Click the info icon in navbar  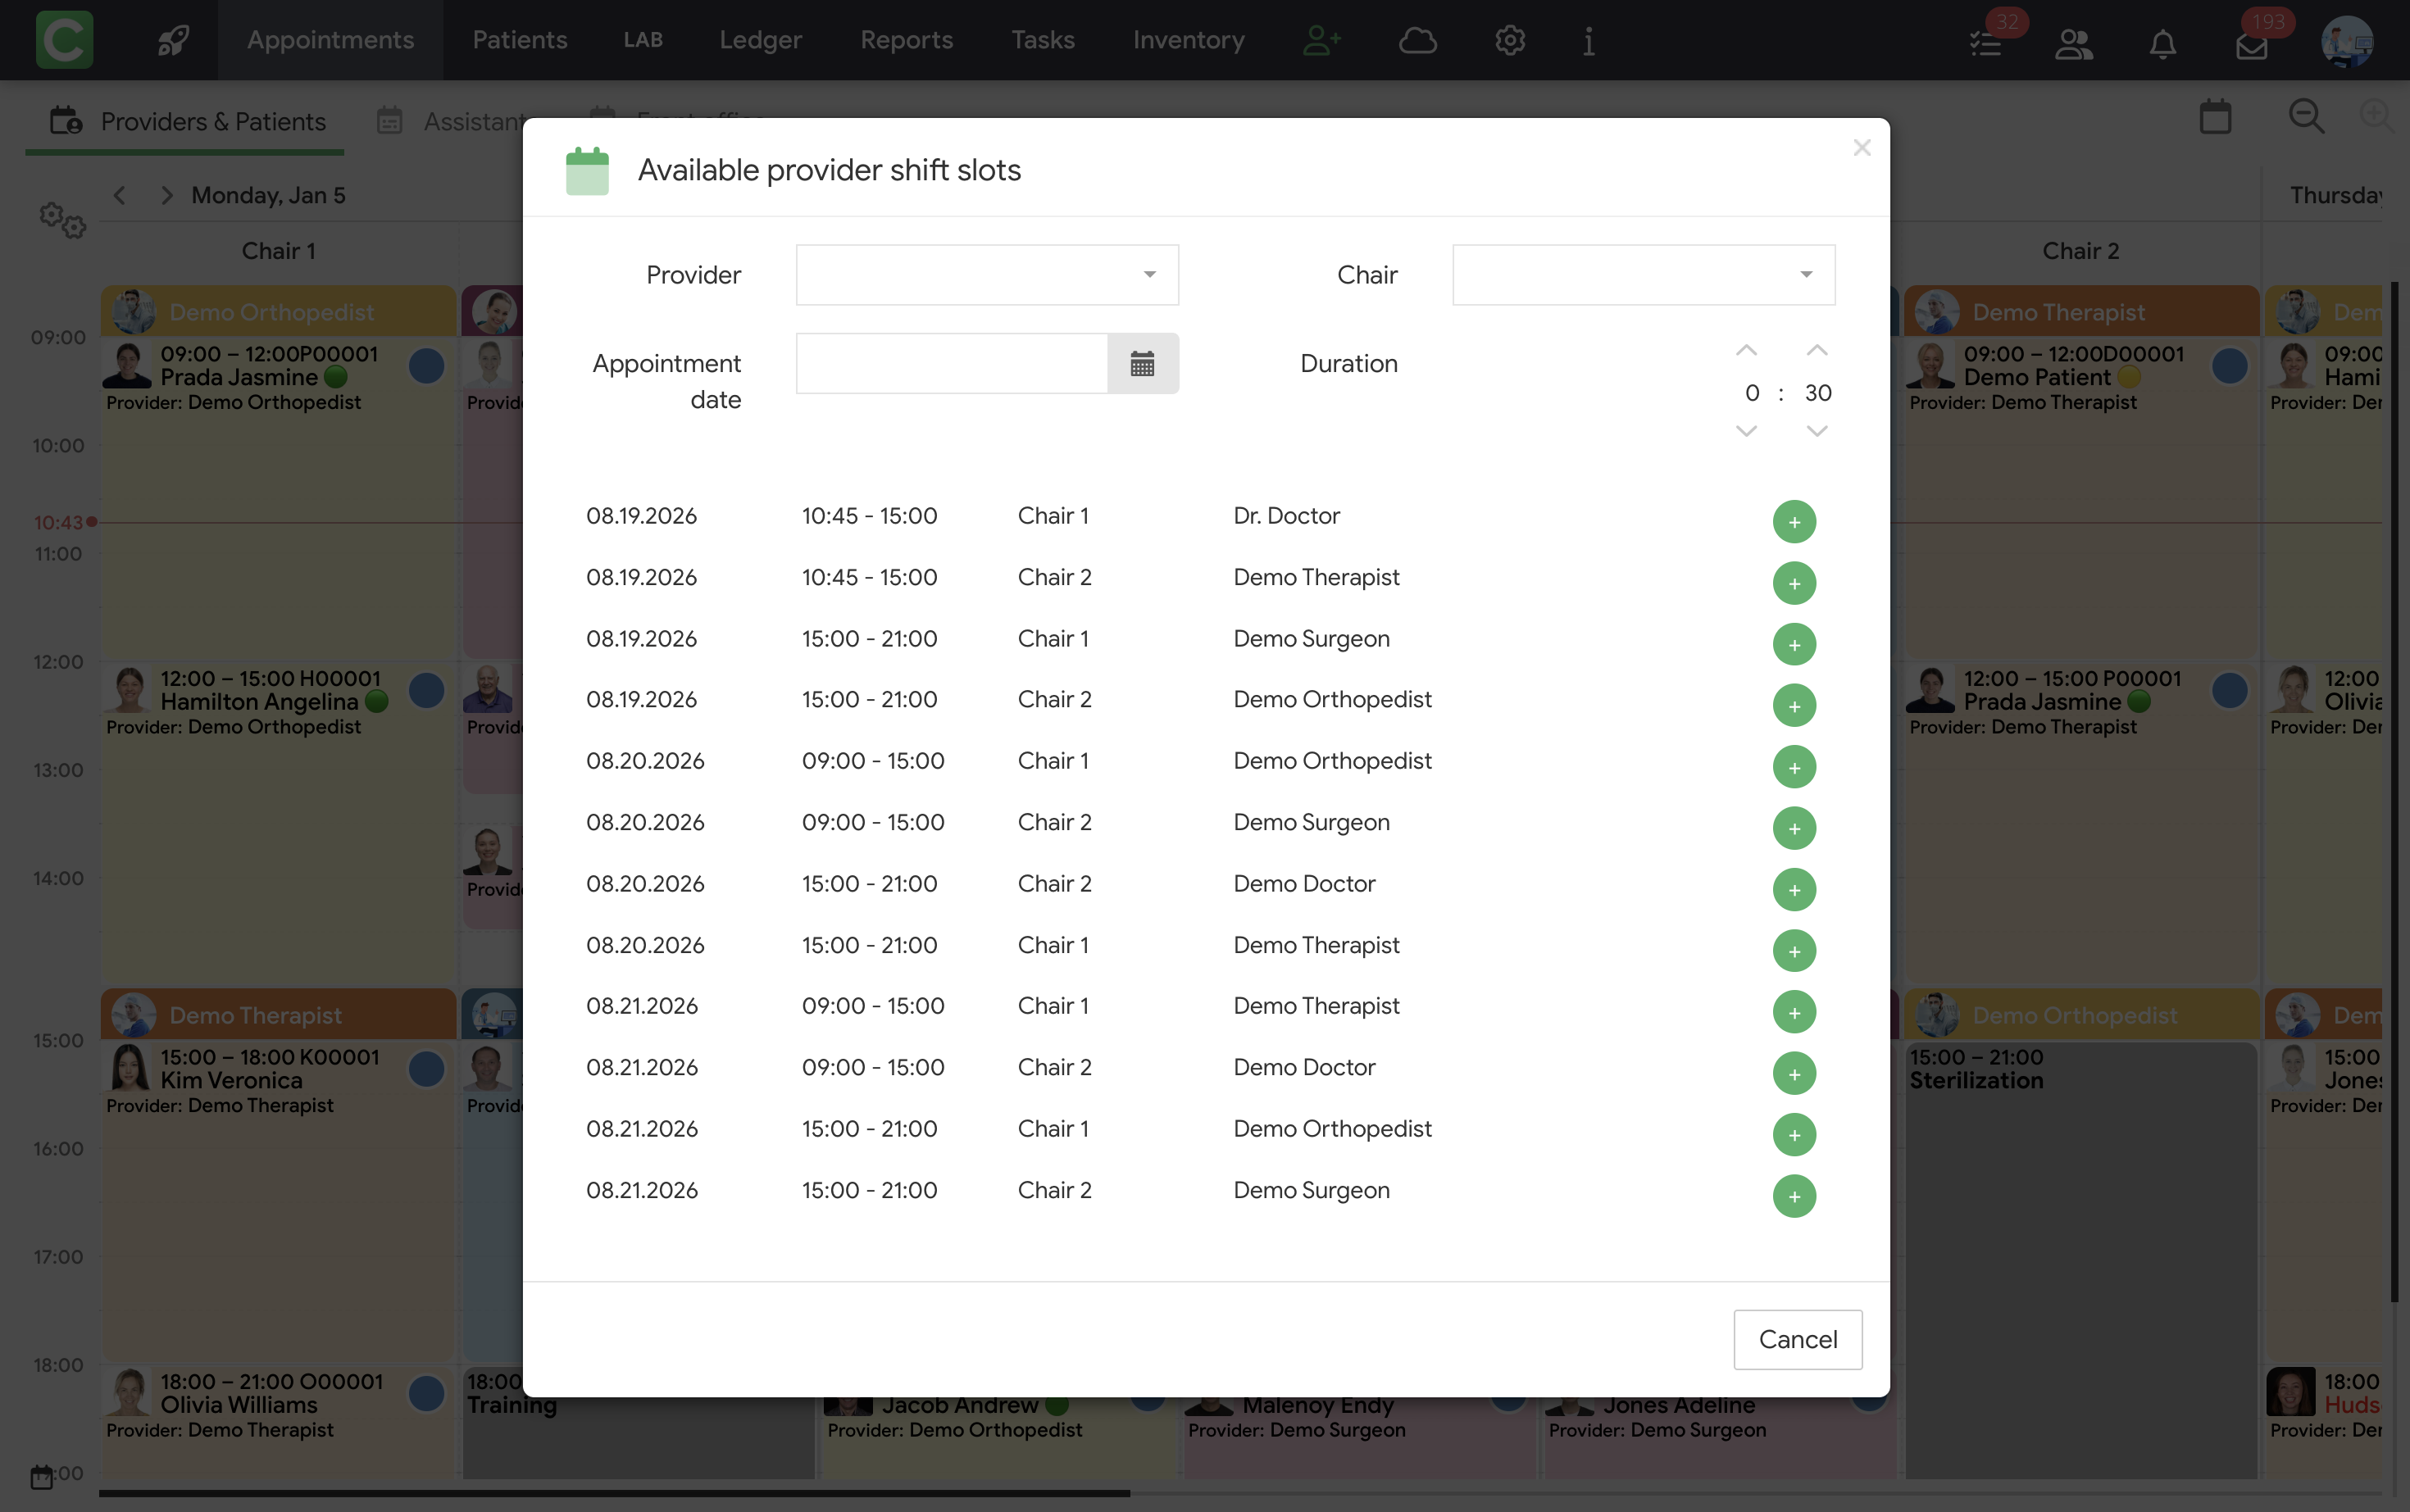pos(1588,41)
